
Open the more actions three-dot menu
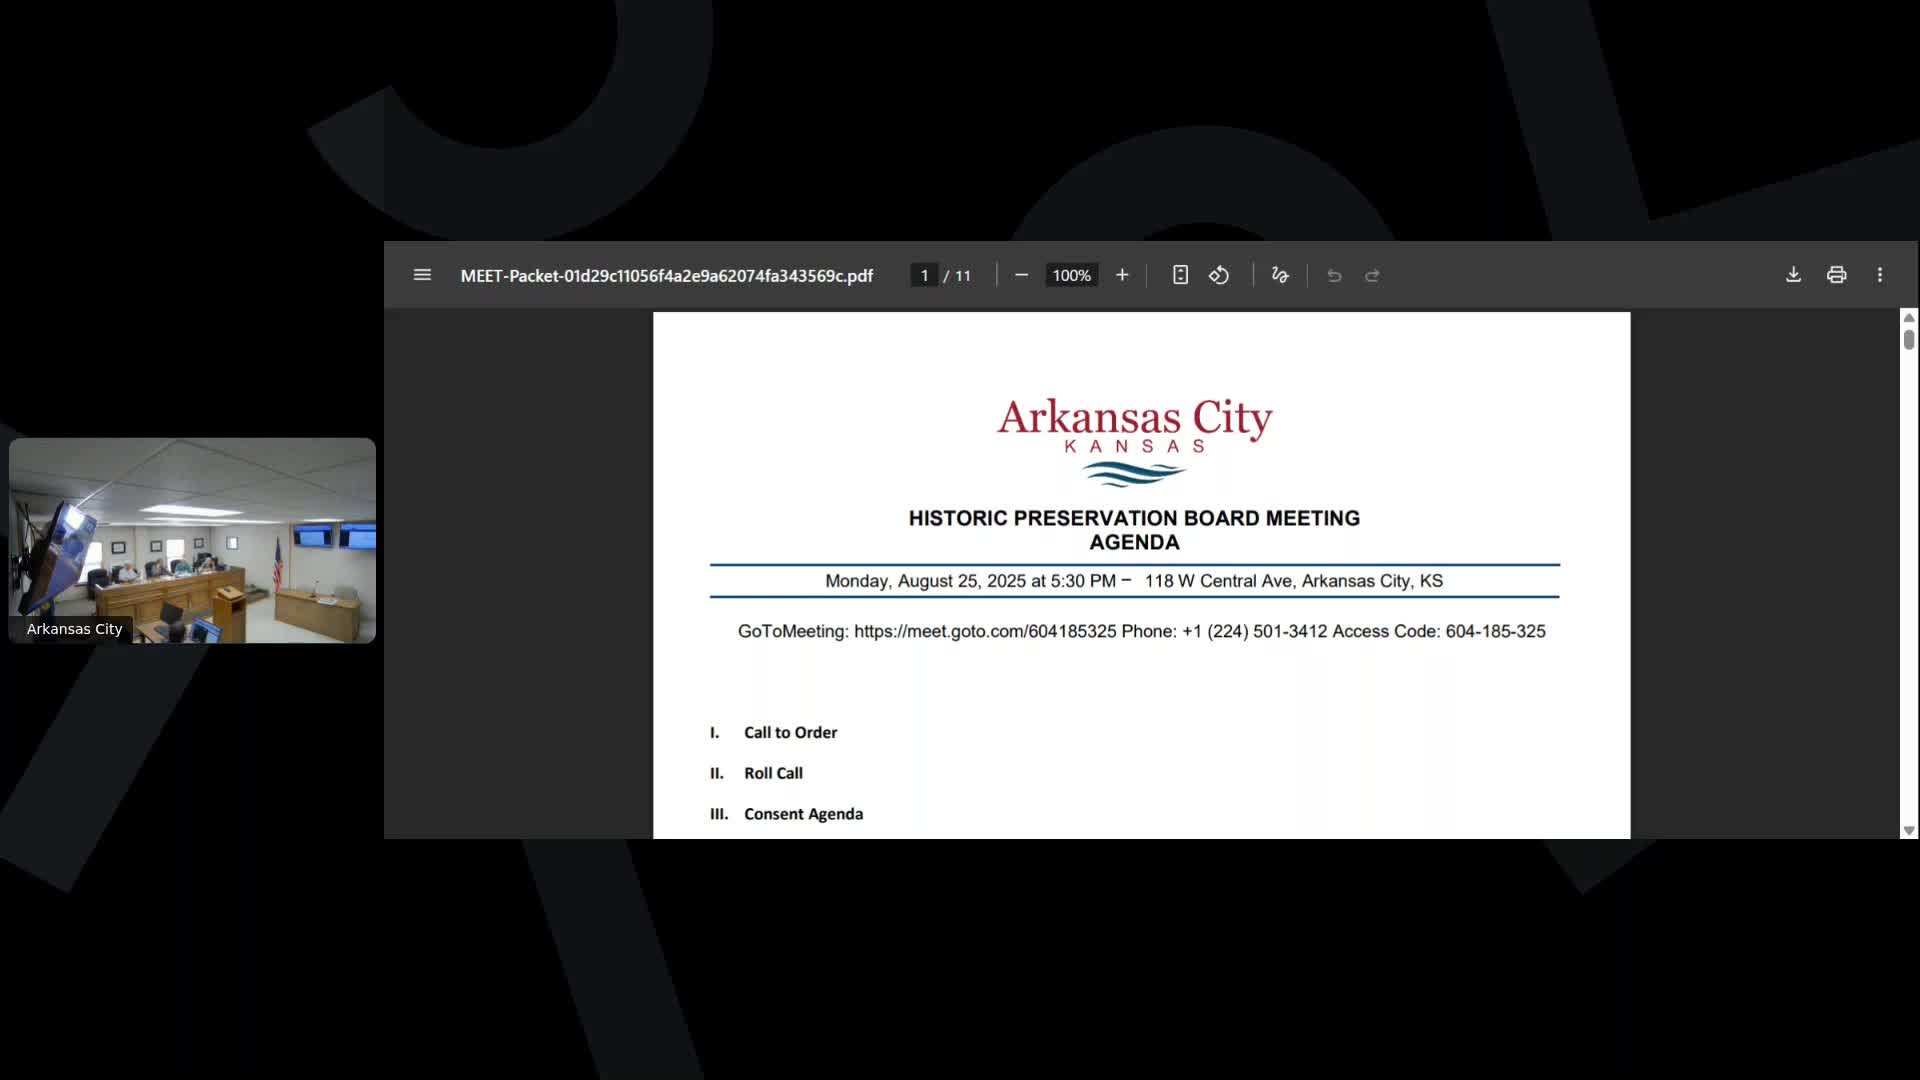(1880, 275)
